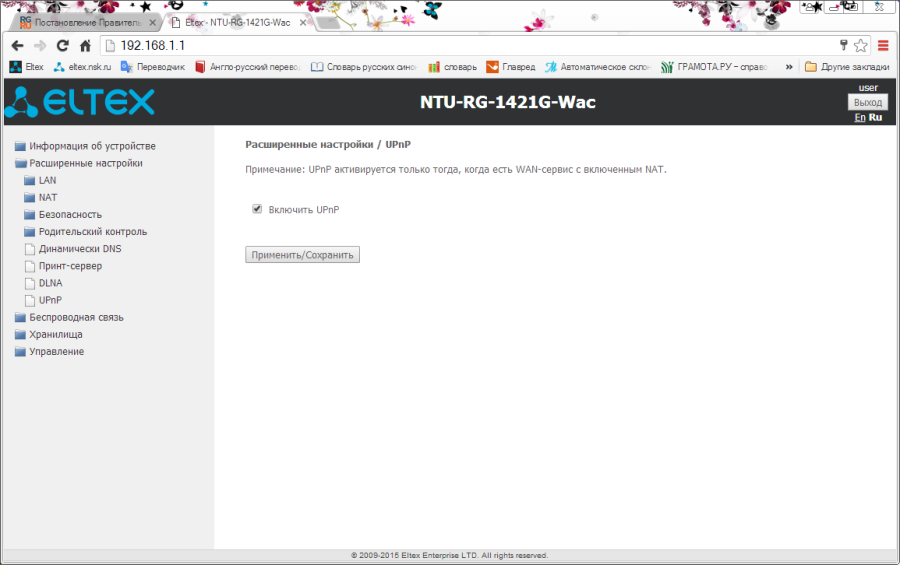Click the Eltex Enterprise copyright footer
This screenshot has height=565, width=900.
[449, 555]
